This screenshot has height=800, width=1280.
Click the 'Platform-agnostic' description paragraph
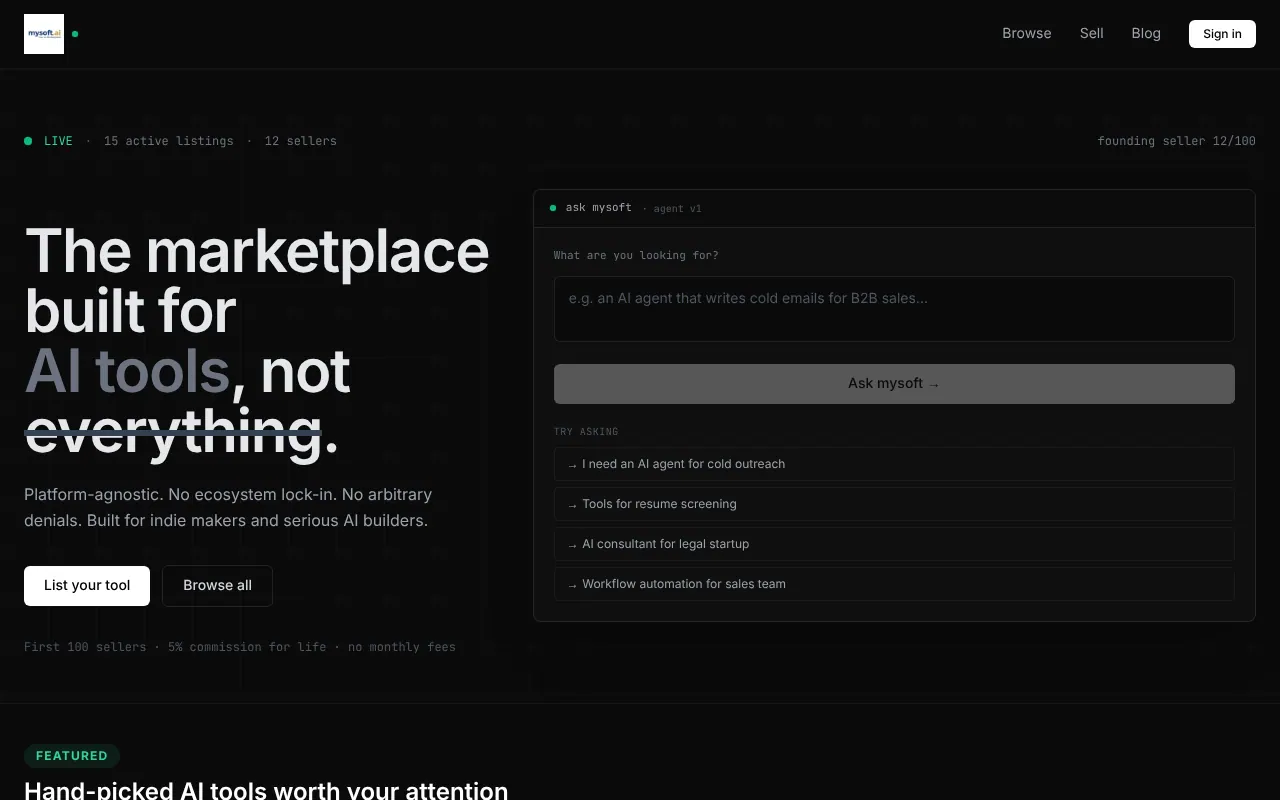click(x=228, y=508)
